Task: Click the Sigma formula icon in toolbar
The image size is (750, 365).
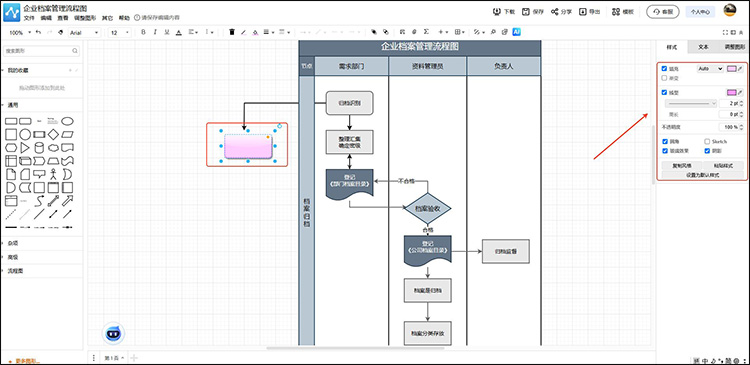Action: [x=426, y=32]
